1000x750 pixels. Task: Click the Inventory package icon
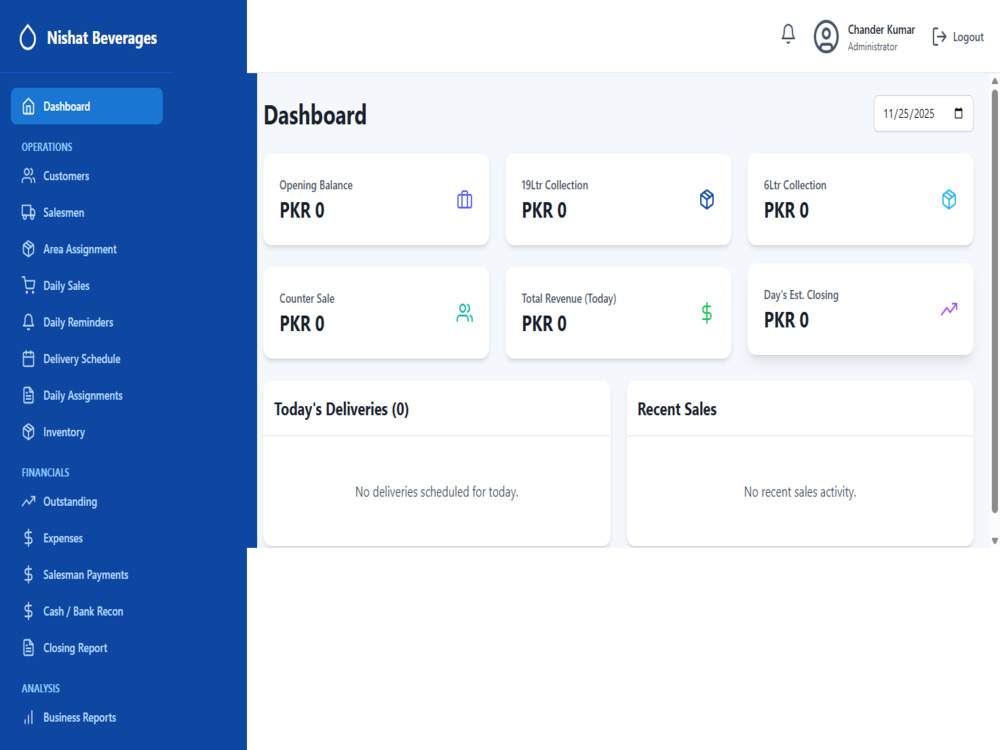pyautogui.click(x=28, y=432)
